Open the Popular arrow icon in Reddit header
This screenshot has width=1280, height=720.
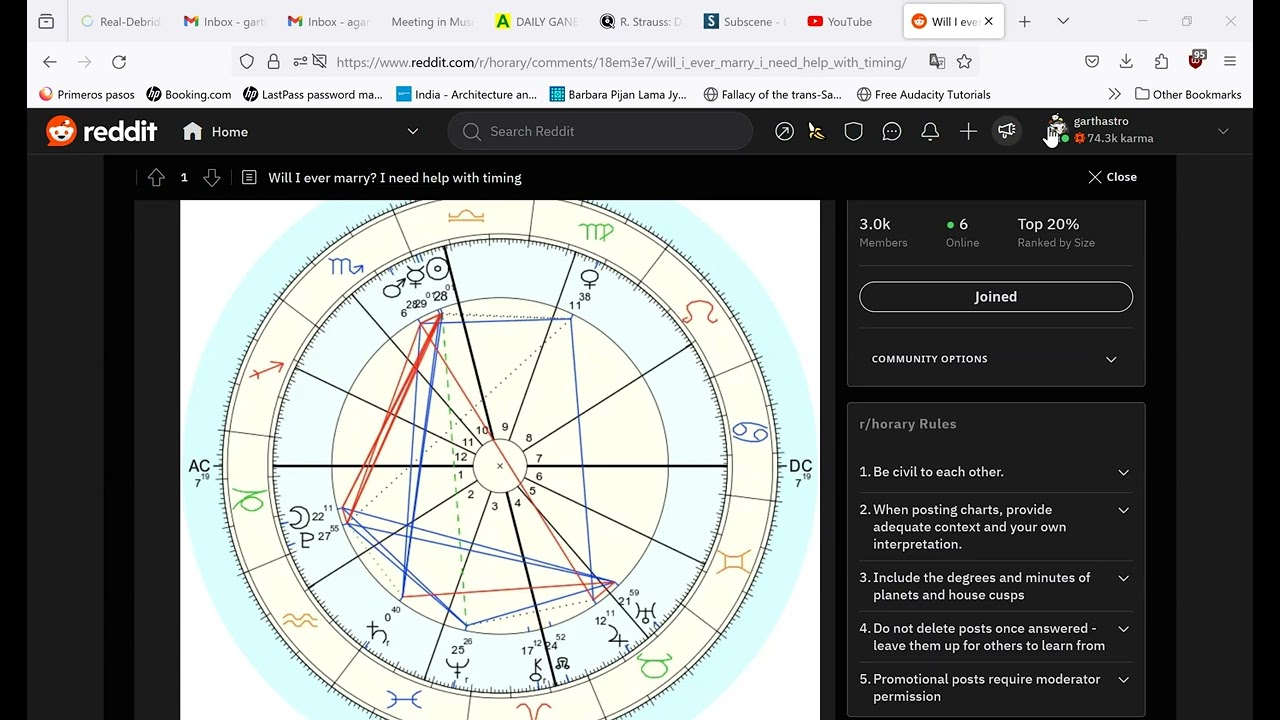(784, 132)
